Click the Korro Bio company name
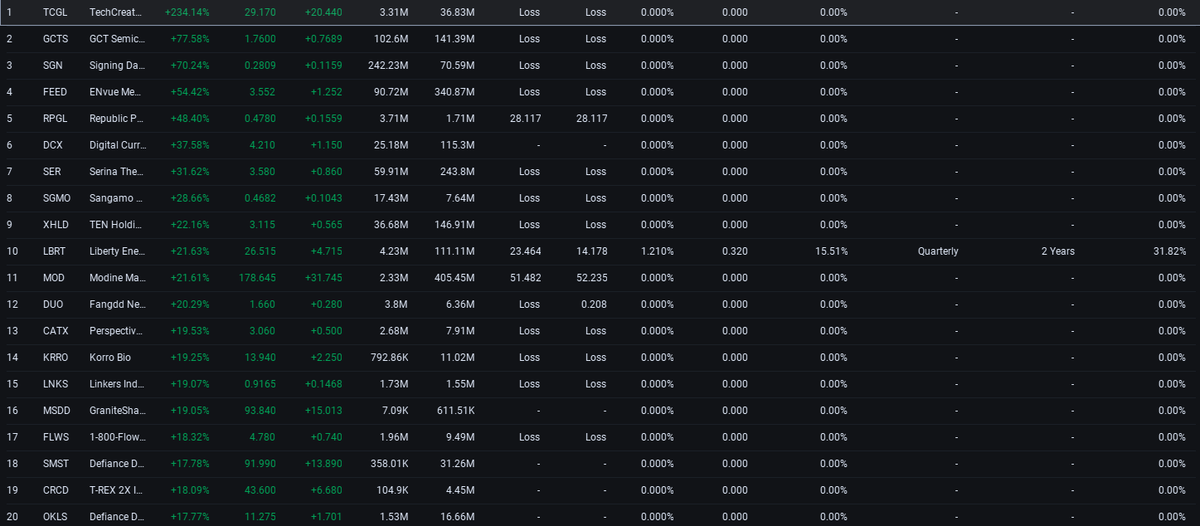Viewport: 1200px width, 526px height. [109, 357]
